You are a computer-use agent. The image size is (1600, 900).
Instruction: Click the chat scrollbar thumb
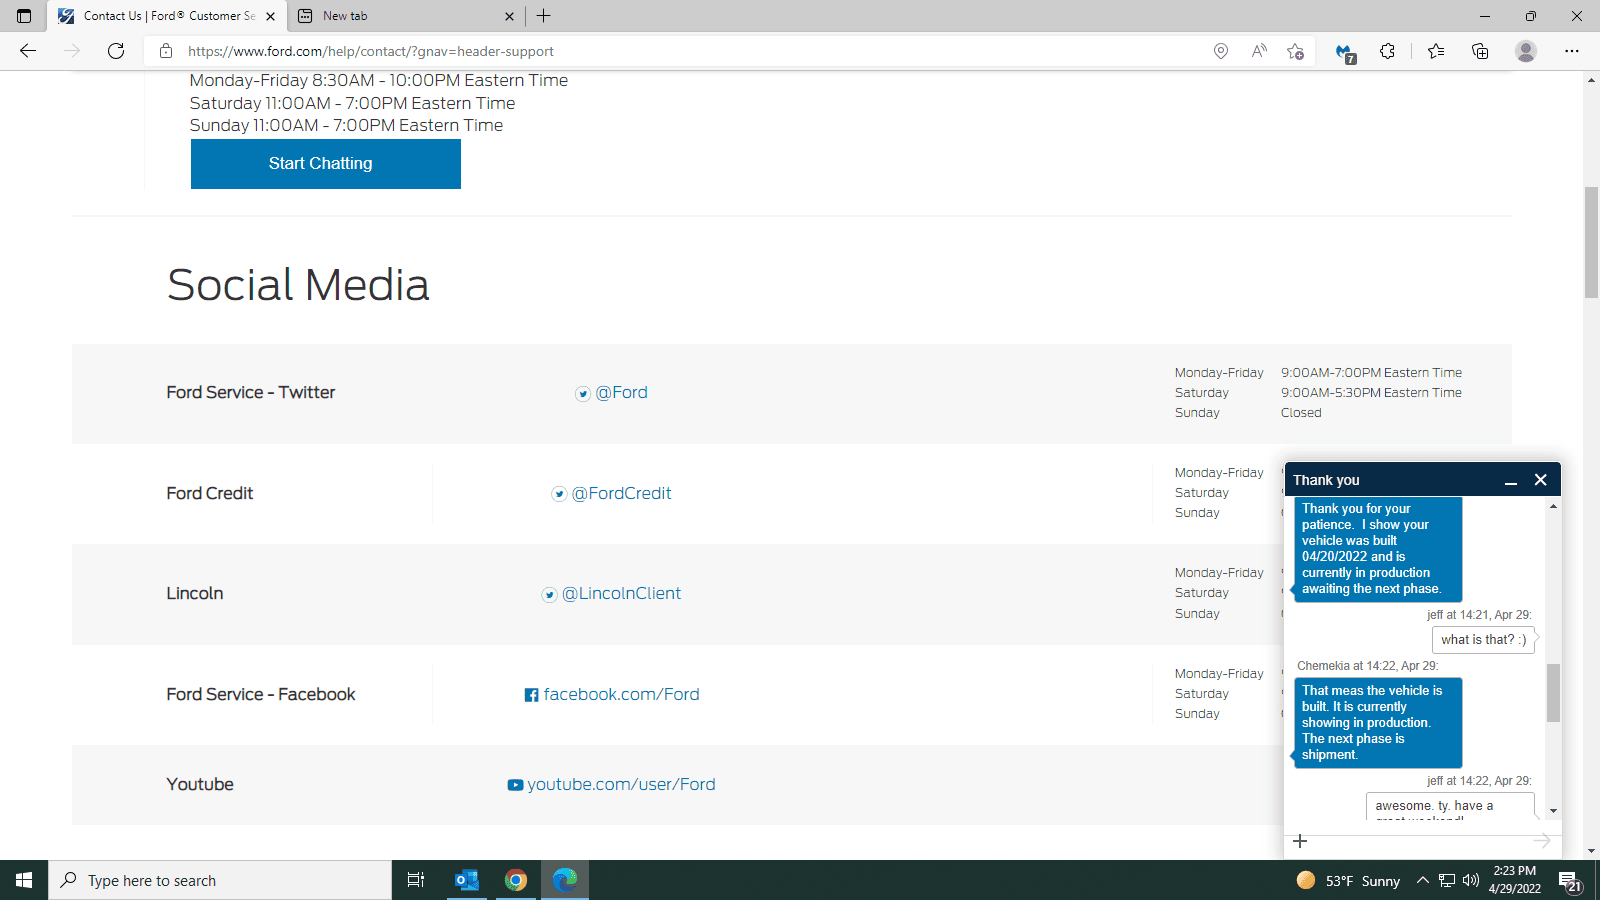point(1553,693)
